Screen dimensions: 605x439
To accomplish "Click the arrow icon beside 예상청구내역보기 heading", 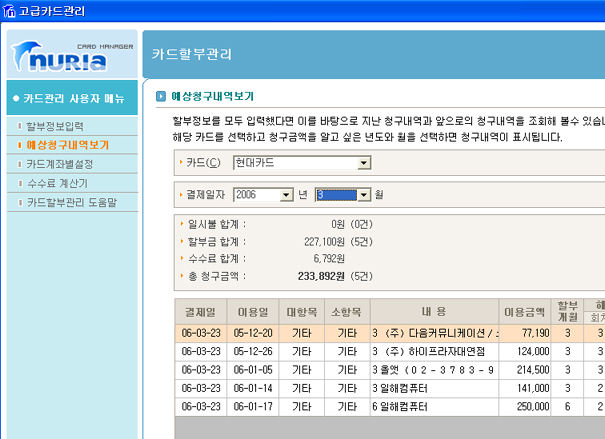I will tap(161, 97).
